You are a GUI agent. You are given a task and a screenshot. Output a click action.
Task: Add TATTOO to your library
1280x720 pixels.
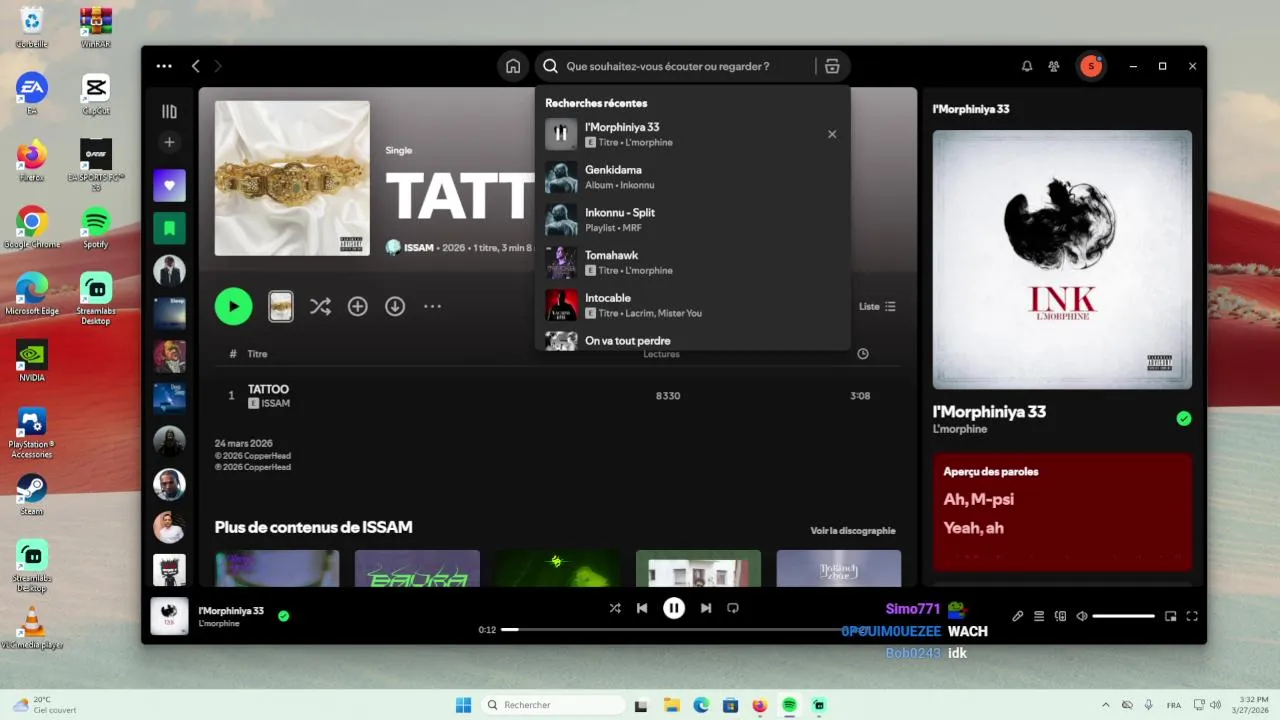358,306
